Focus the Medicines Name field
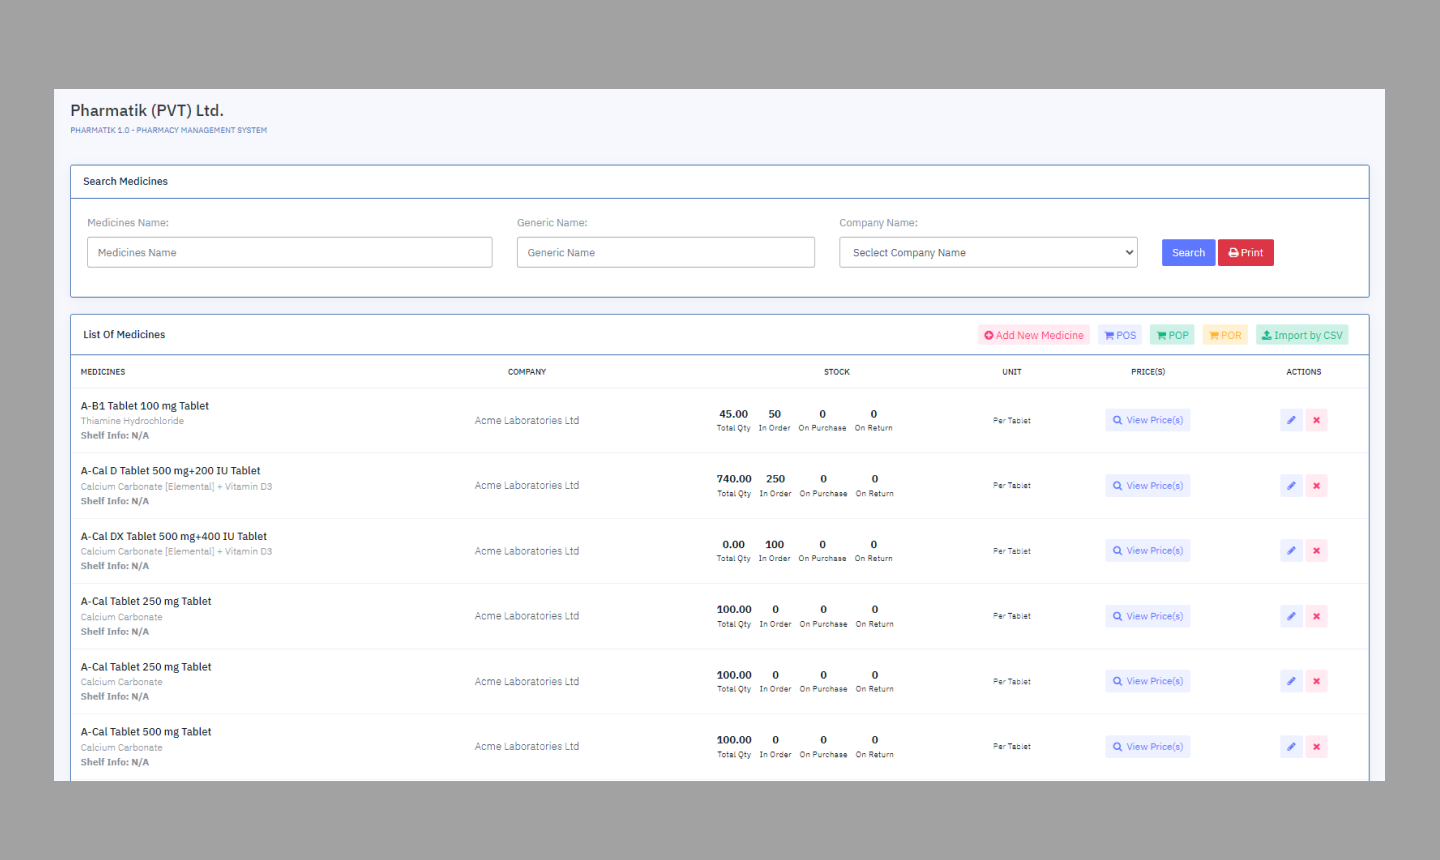This screenshot has width=1440, height=860. (x=290, y=253)
